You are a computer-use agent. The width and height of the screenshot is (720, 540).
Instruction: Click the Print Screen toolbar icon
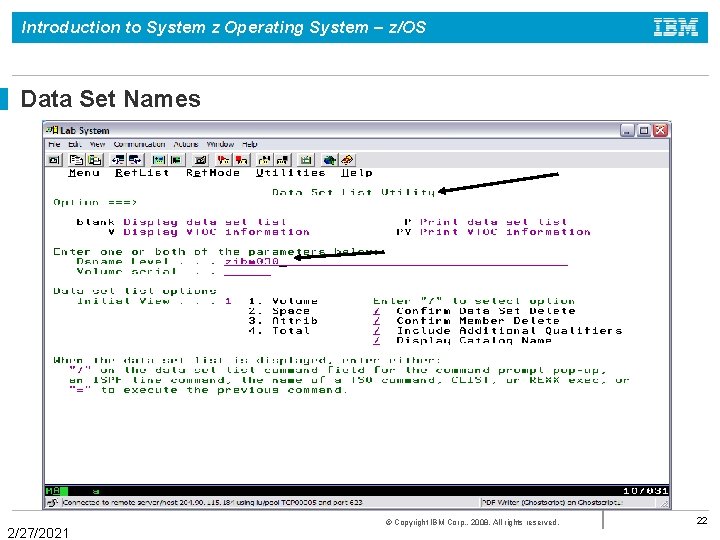pos(54,160)
